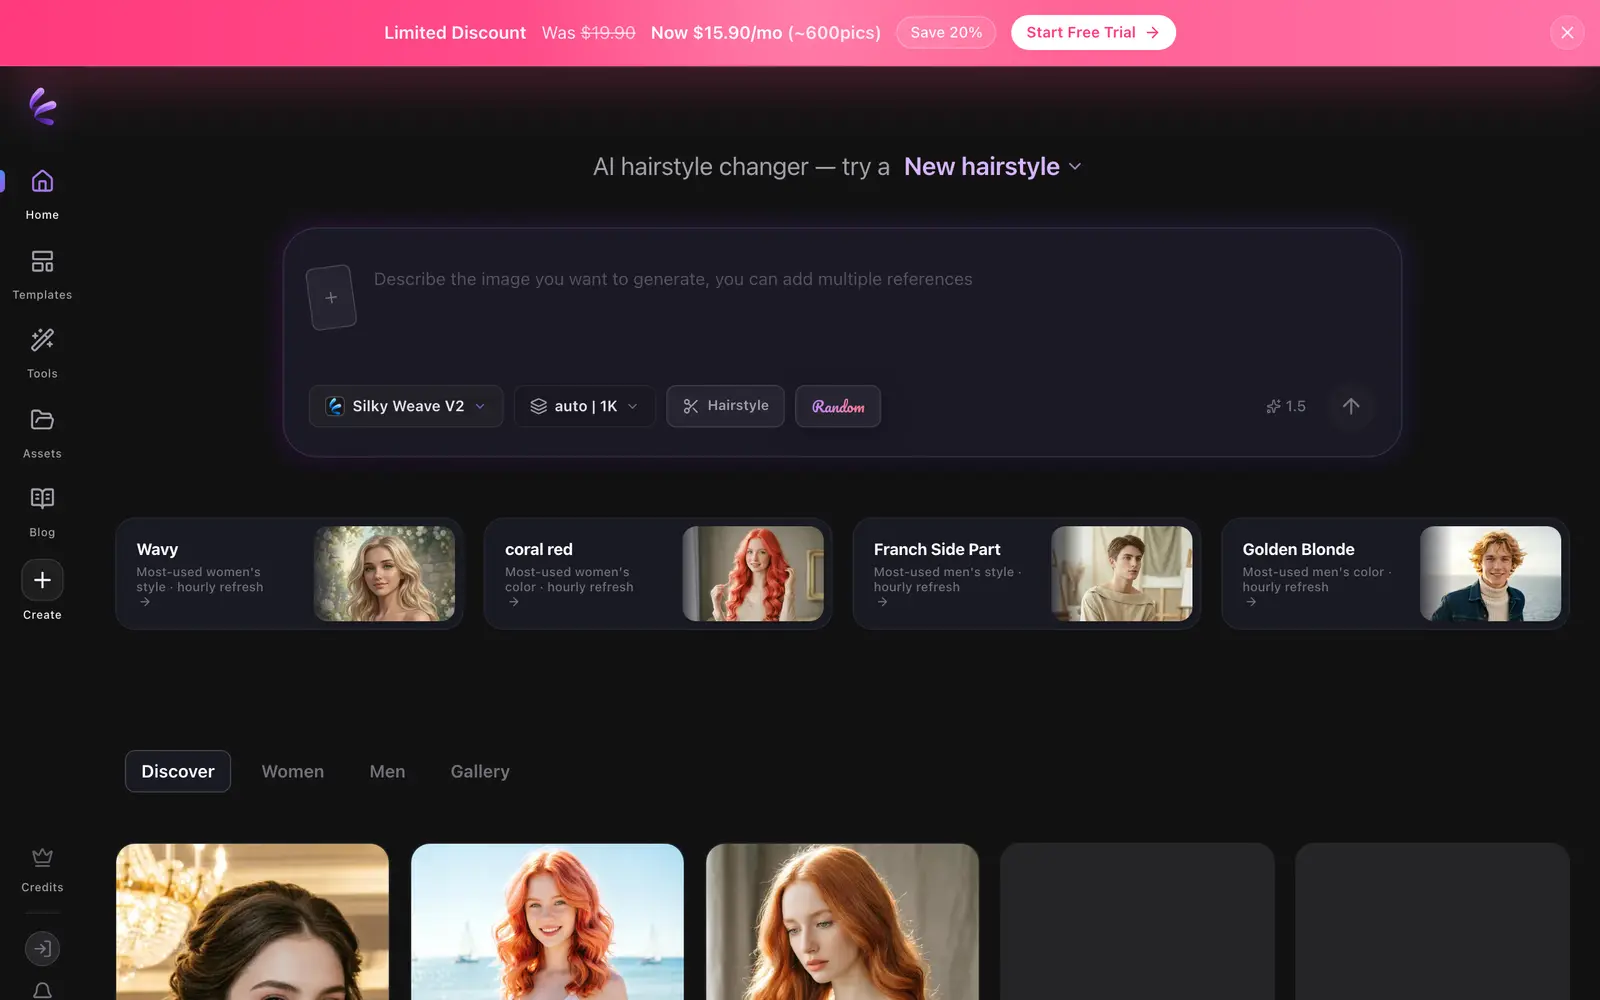Open the Wavy women's style card
Image resolution: width=1600 pixels, height=1000 pixels.
click(289, 573)
